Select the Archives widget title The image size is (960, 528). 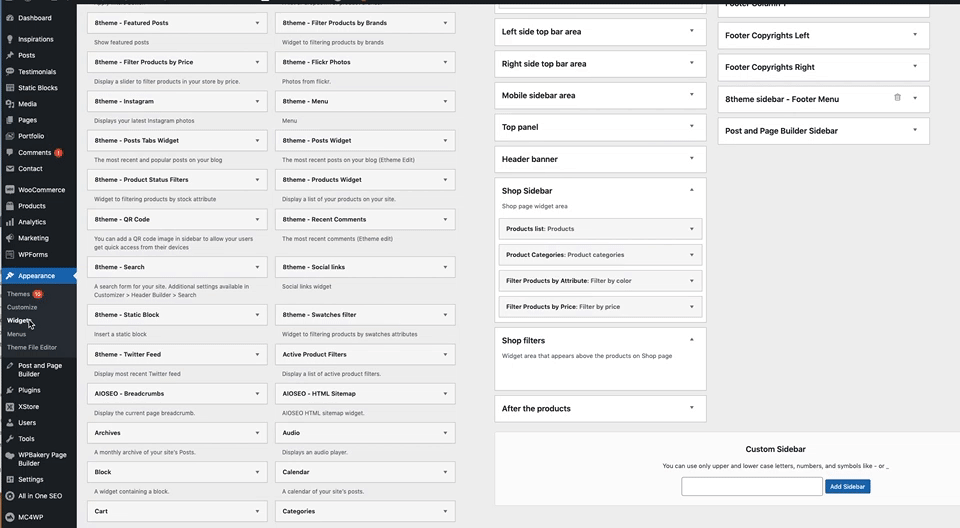point(108,433)
